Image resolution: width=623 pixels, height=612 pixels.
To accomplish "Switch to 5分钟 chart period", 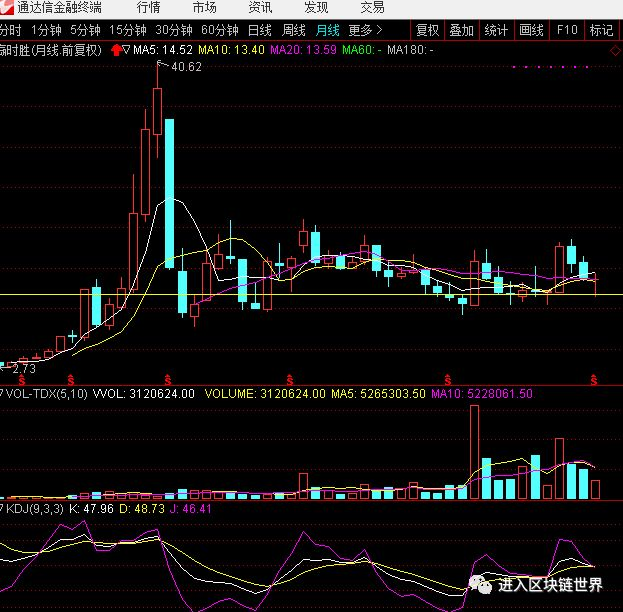I will [85, 30].
